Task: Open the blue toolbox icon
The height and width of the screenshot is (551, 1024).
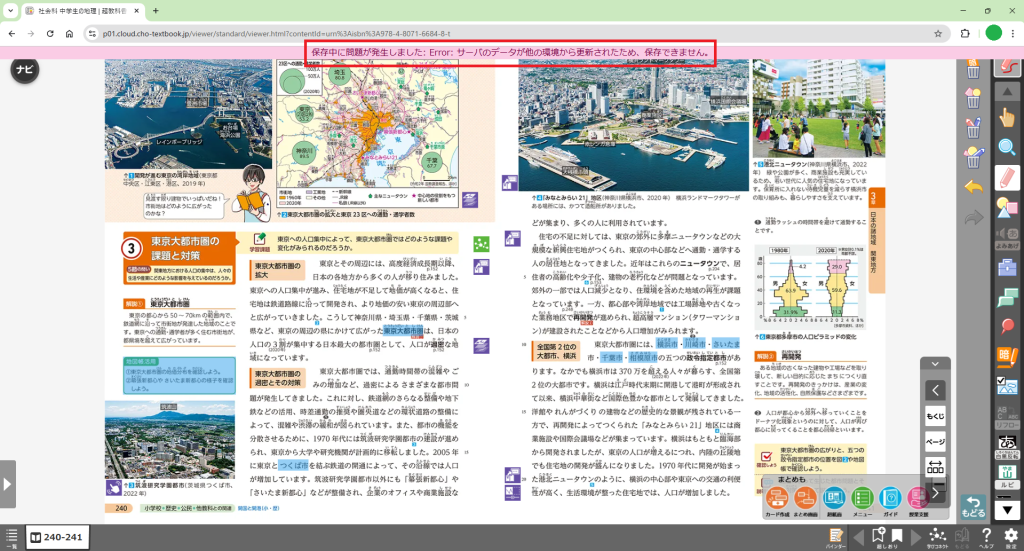Action: (1007, 267)
